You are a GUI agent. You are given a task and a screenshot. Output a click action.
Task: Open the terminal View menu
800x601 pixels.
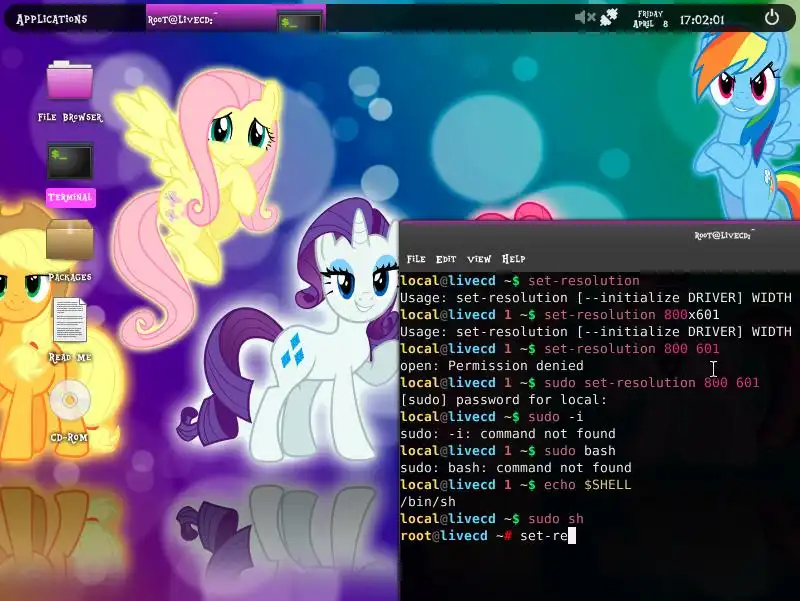tap(479, 259)
